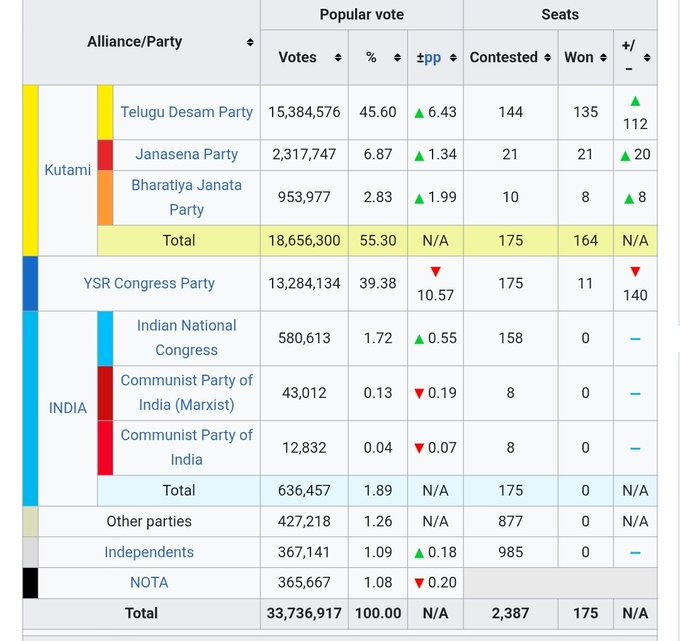Select percentage 45.60
Image resolution: width=680 pixels, height=641 pixels.
pos(378,112)
